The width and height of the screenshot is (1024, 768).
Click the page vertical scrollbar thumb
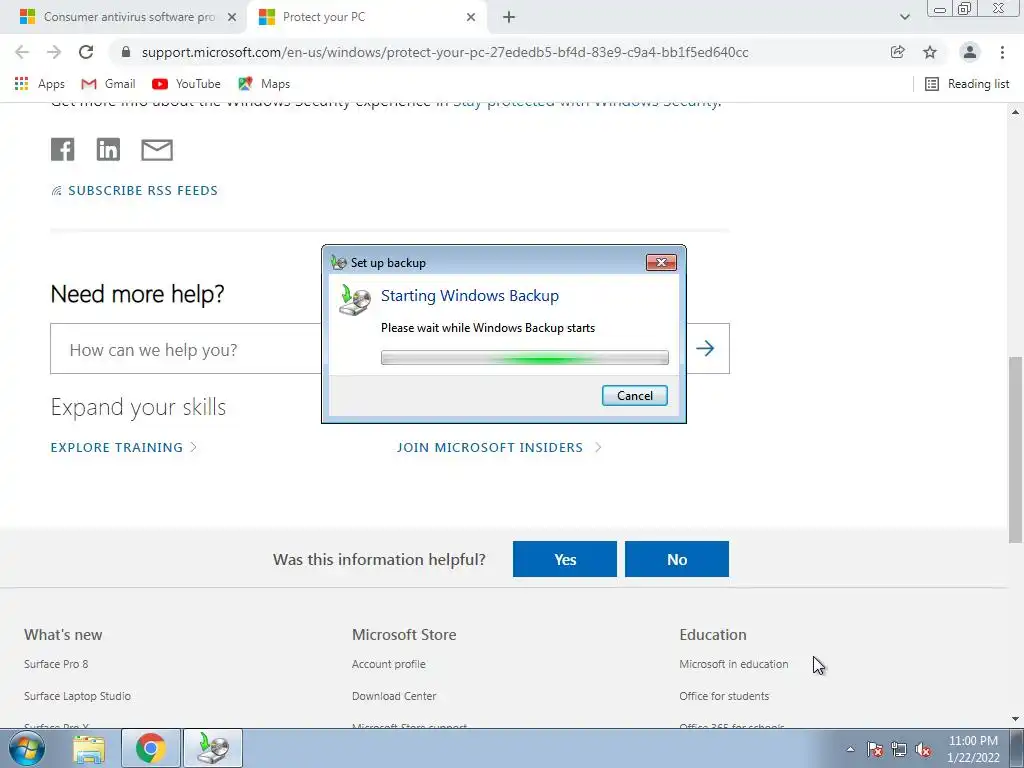pyautogui.click(x=1016, y=450)
